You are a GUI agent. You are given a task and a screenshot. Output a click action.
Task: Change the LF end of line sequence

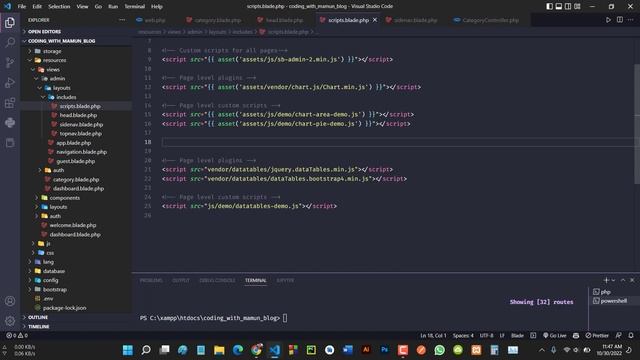(x=502, y=336)
